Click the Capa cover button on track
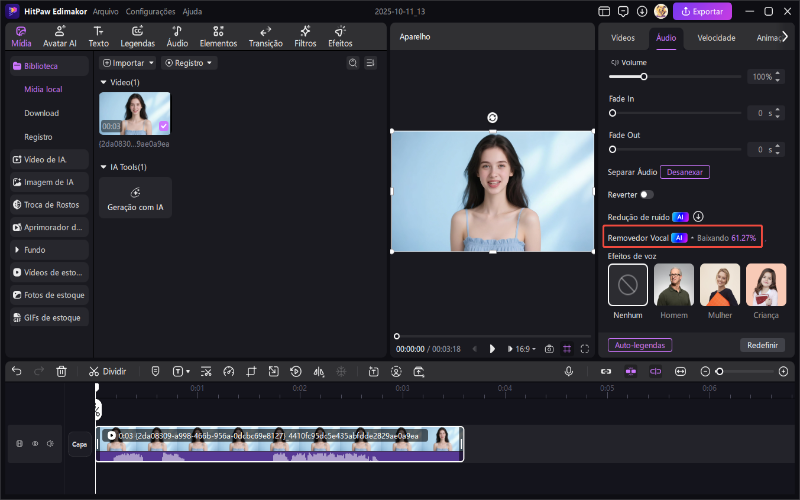Viewport: 800px width, 500px height. click(80, 444)
